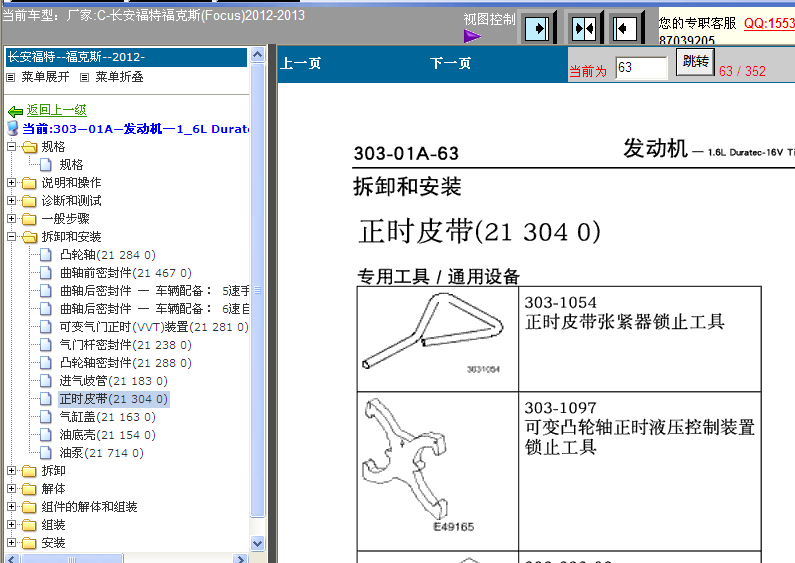Click 菜单折叠 to collapse menu

(x=119, y=77)
